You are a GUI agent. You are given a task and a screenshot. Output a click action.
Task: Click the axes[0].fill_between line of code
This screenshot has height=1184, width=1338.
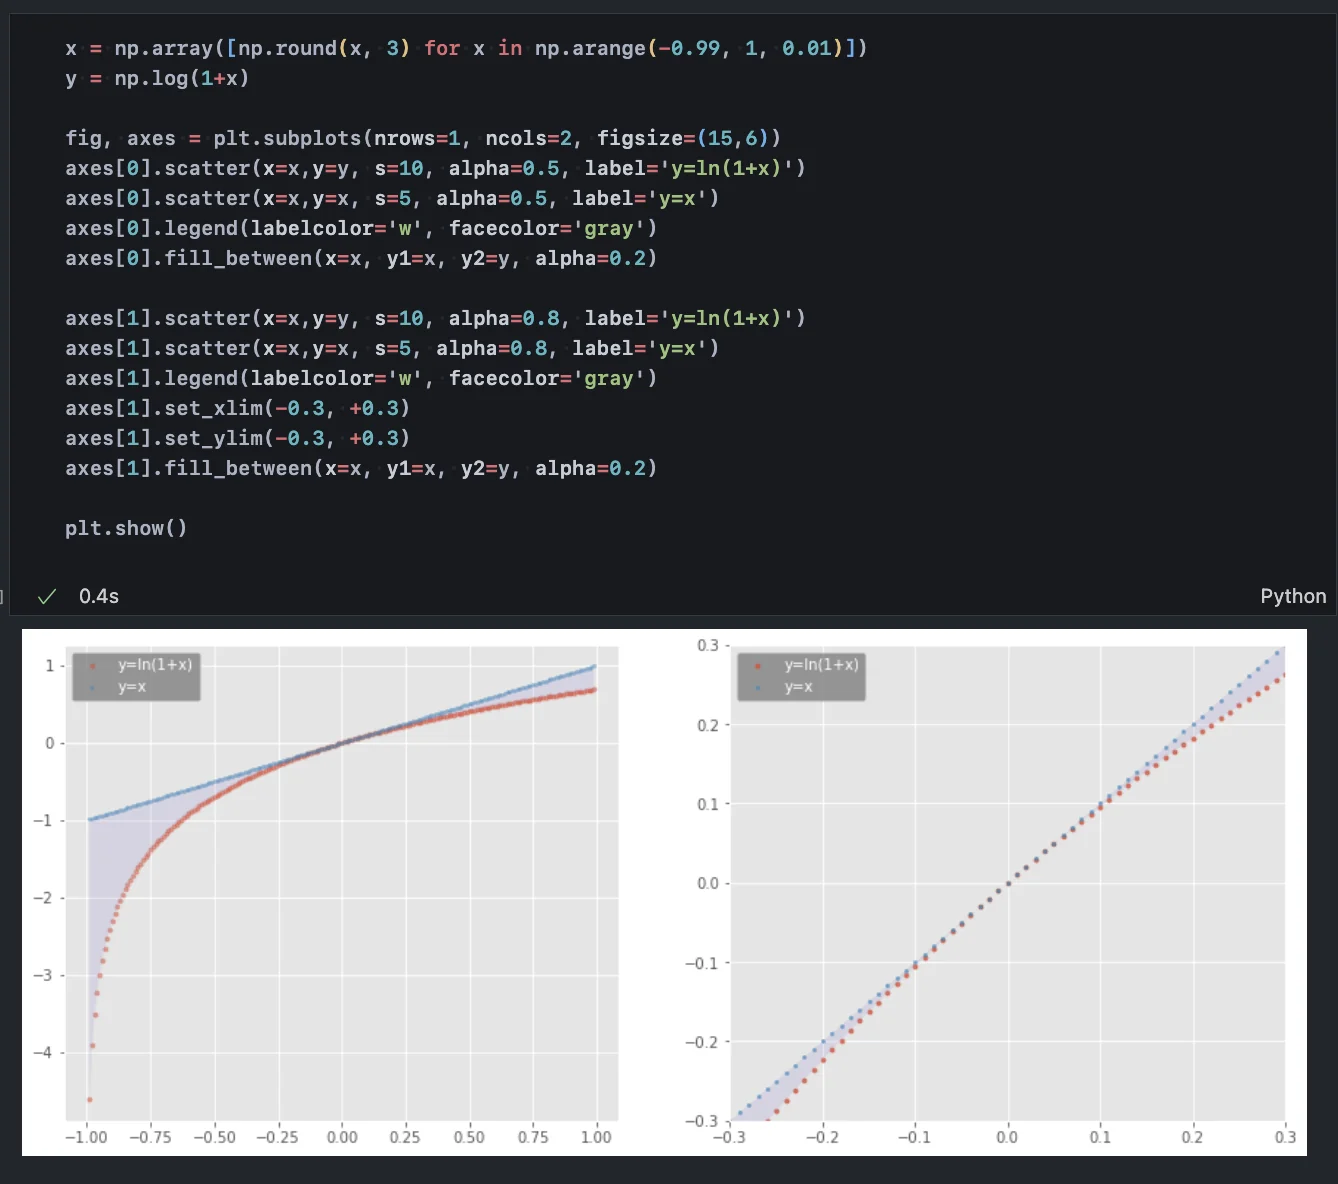360,258
